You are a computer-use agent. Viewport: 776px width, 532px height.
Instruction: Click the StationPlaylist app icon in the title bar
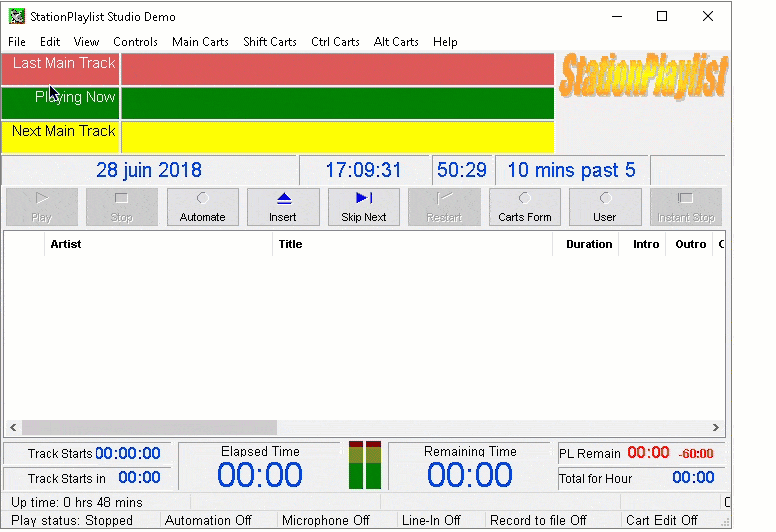click(x=16, y=16)
